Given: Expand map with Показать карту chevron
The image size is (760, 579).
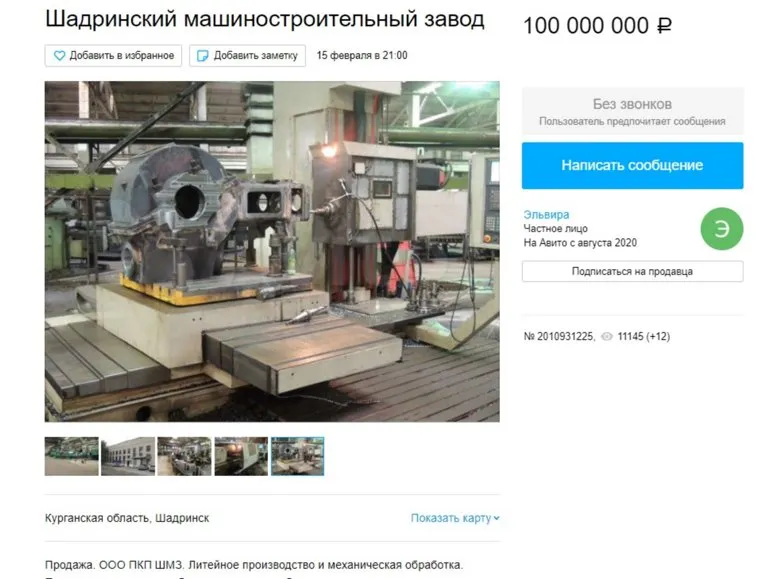Looking at the screenshot, I should pos(496,518).
